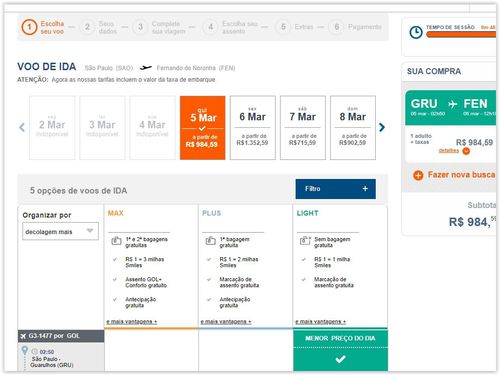Expand e mais vantagens under MAX

pos(132,322)
